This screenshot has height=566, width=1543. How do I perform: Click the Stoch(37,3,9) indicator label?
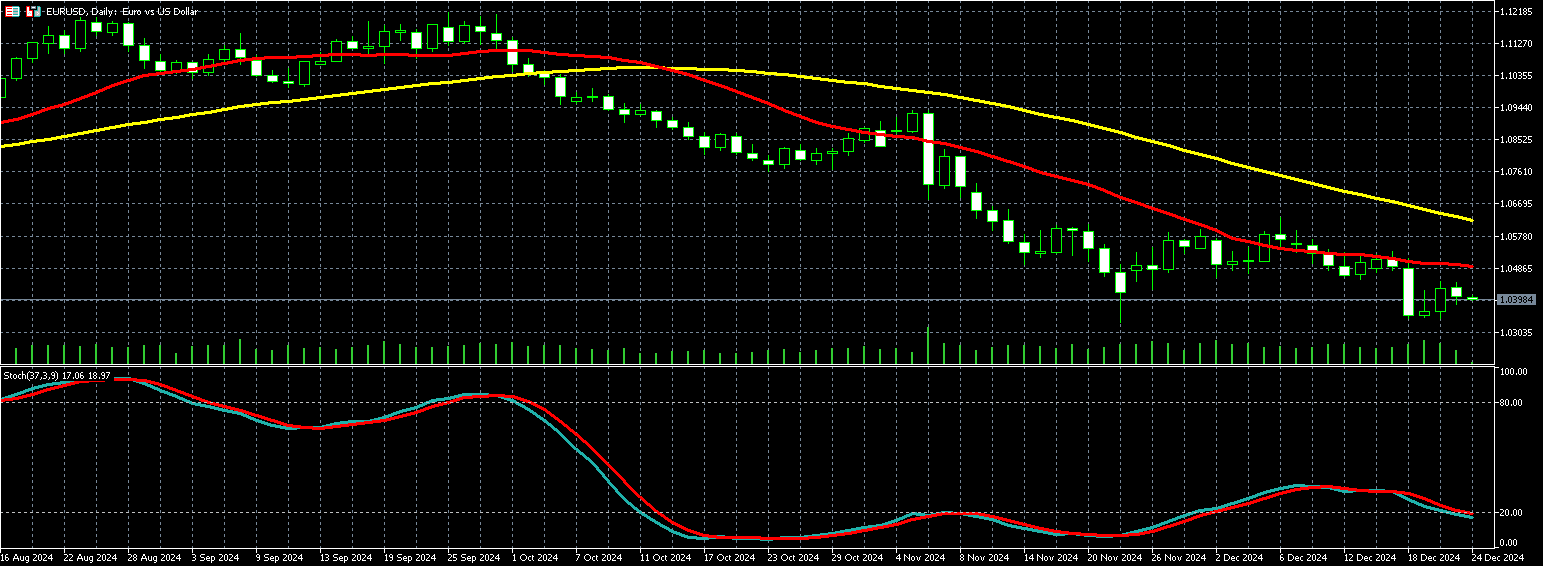[56, 375]
